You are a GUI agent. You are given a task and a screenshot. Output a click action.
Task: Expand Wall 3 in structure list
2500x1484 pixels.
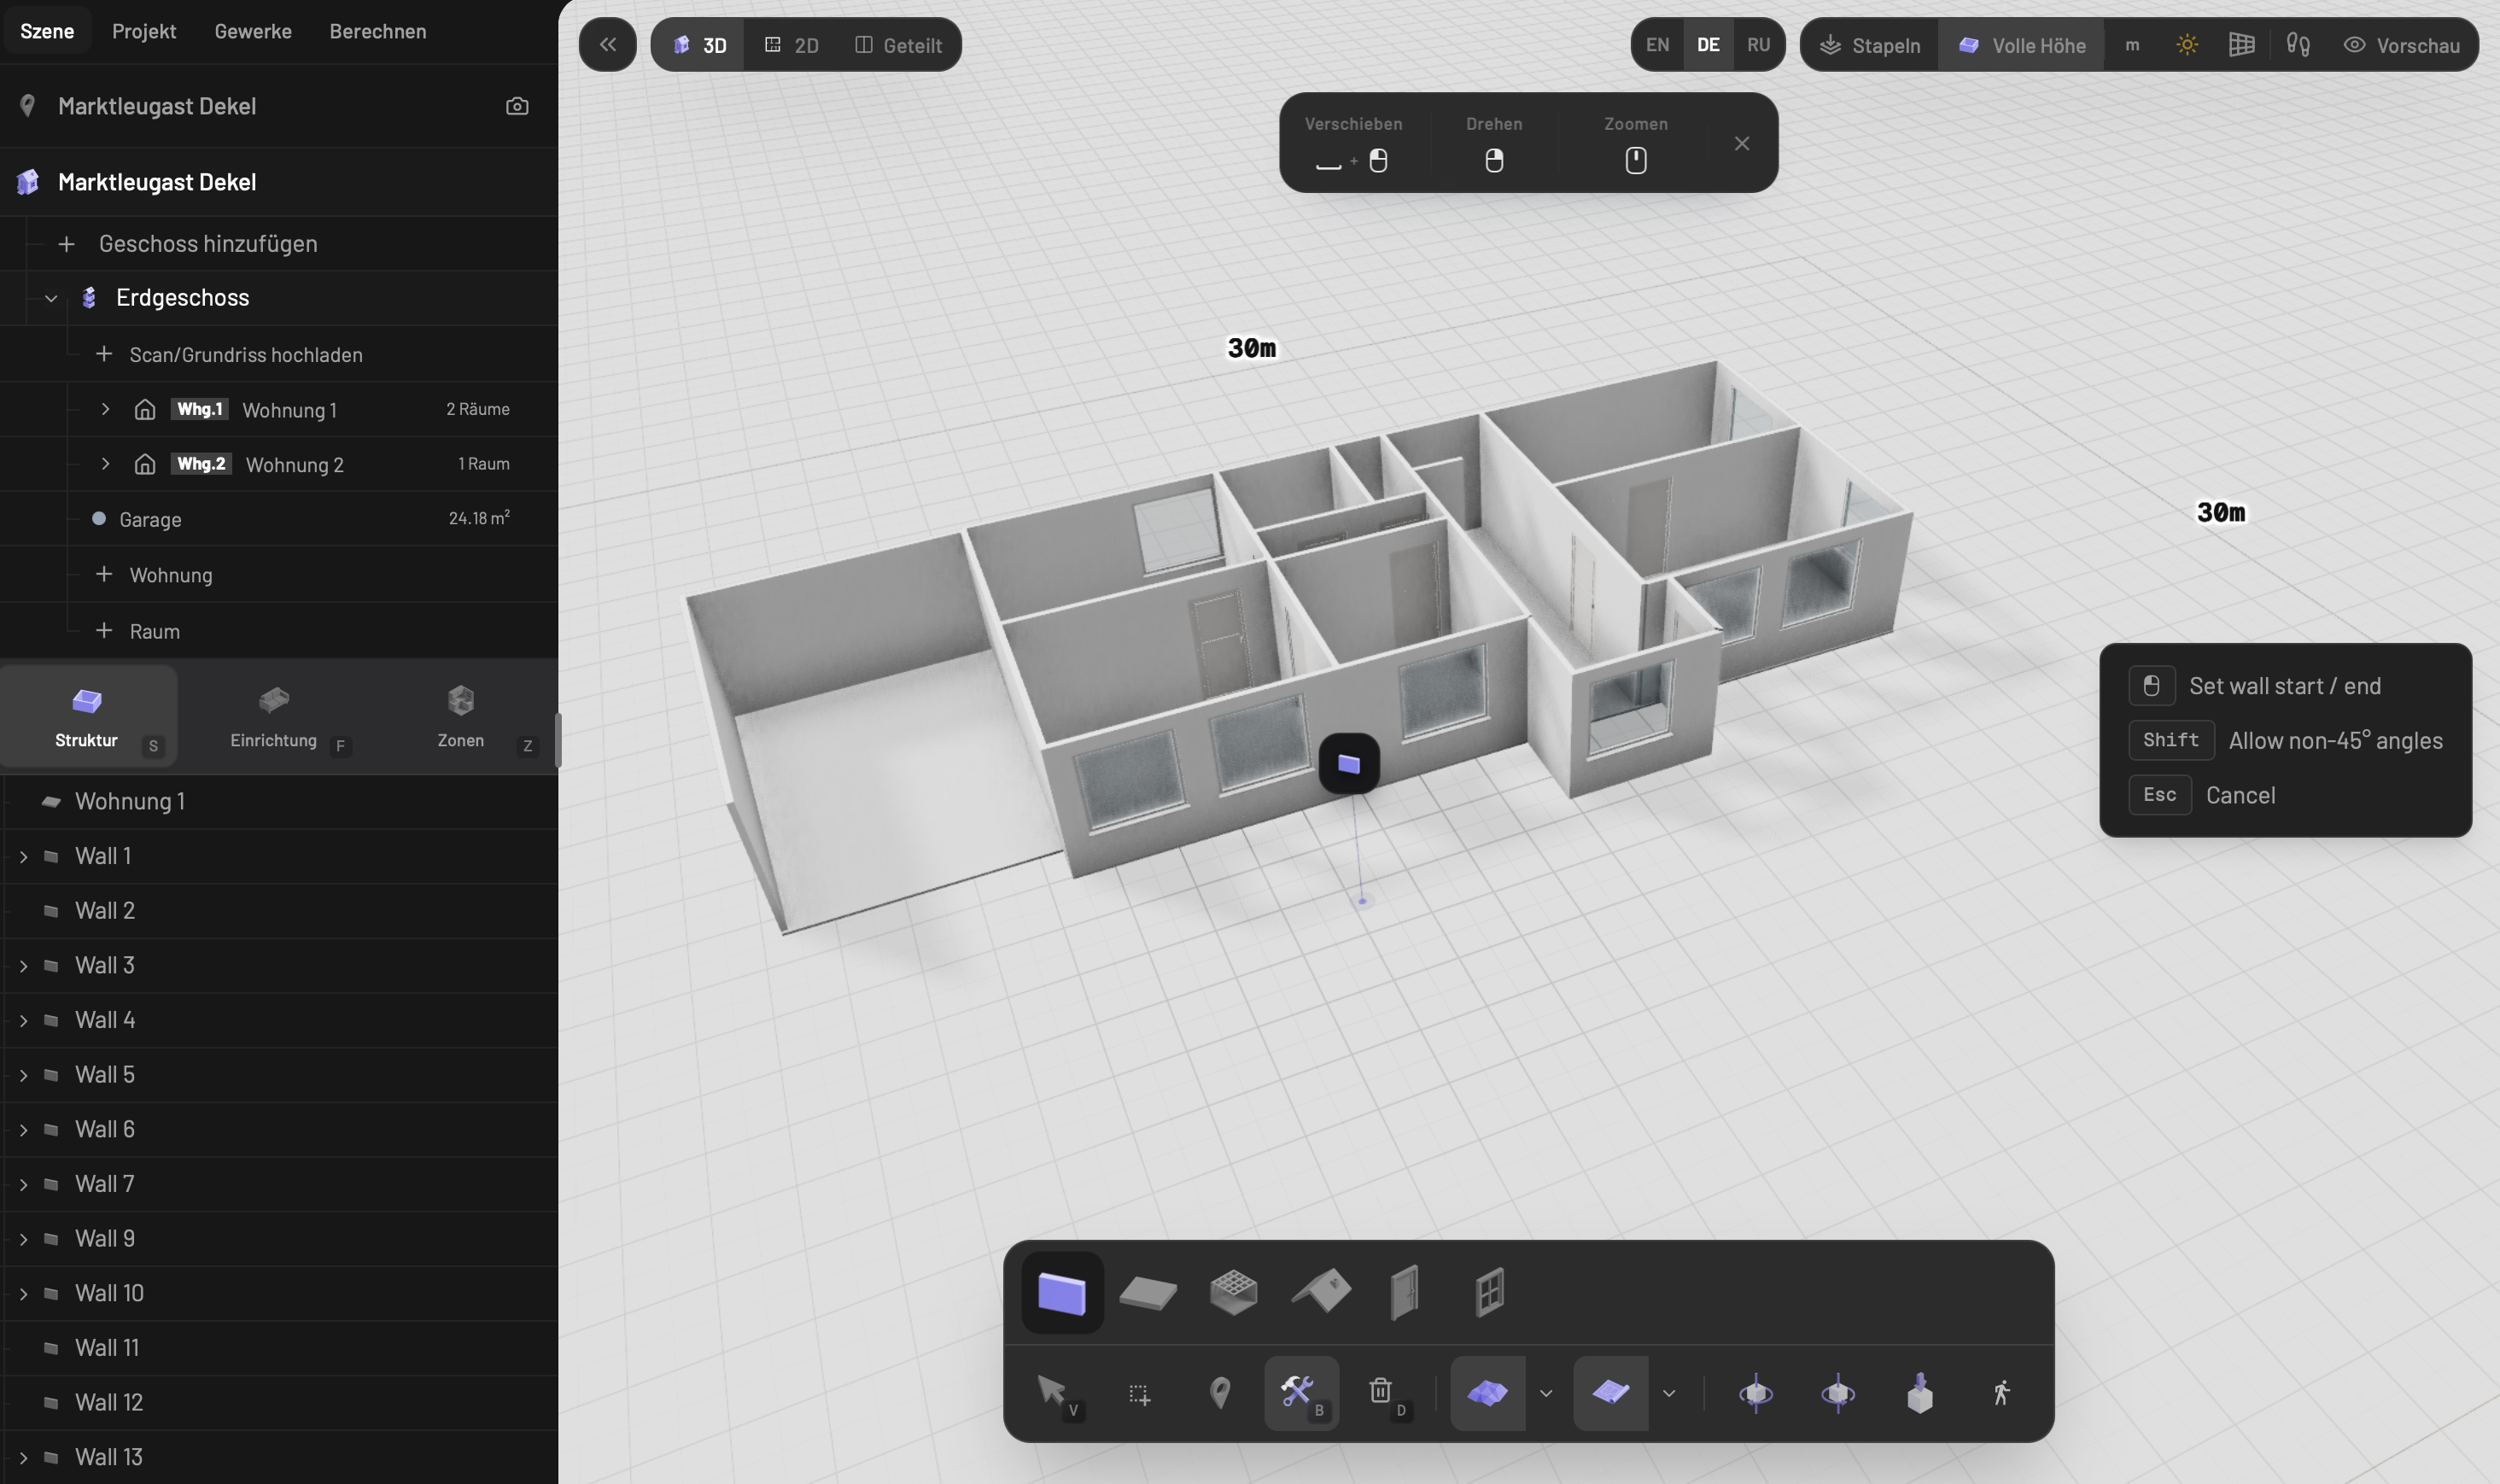point(23,966)
